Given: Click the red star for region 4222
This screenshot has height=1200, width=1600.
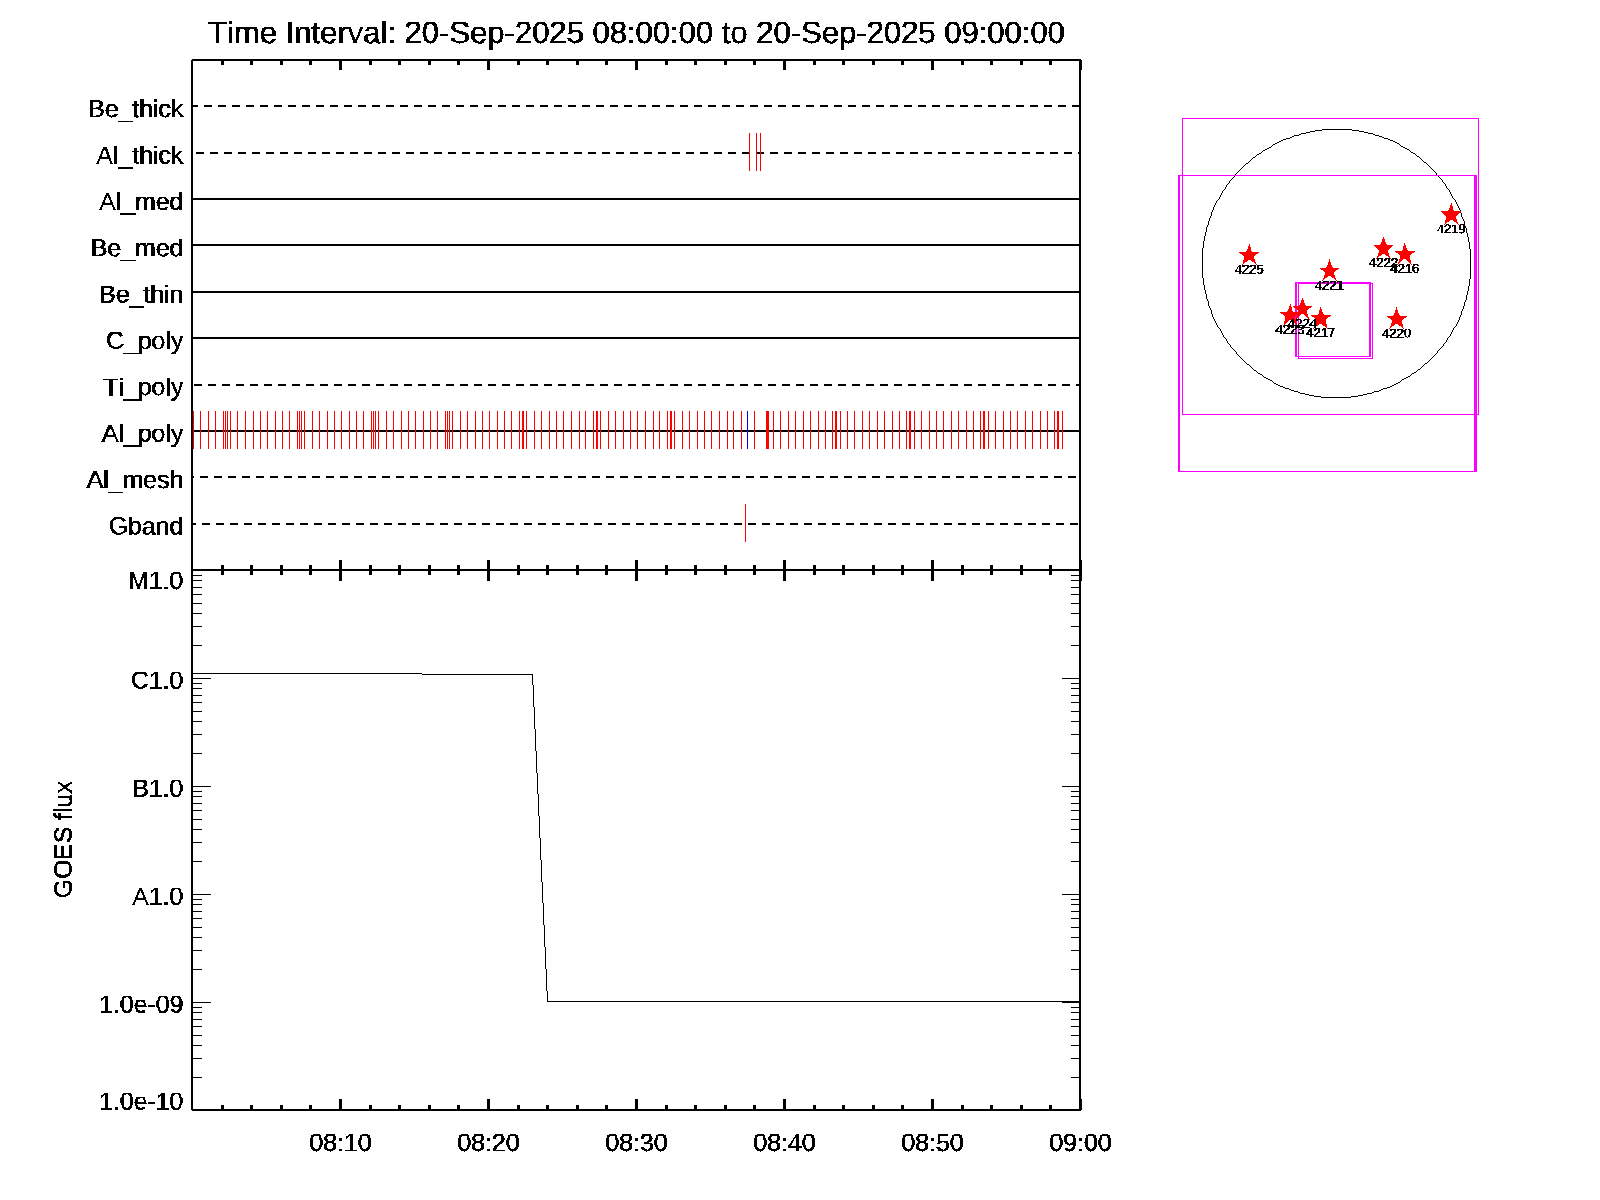Looking at the screenshot, I should click(1383, 248).
